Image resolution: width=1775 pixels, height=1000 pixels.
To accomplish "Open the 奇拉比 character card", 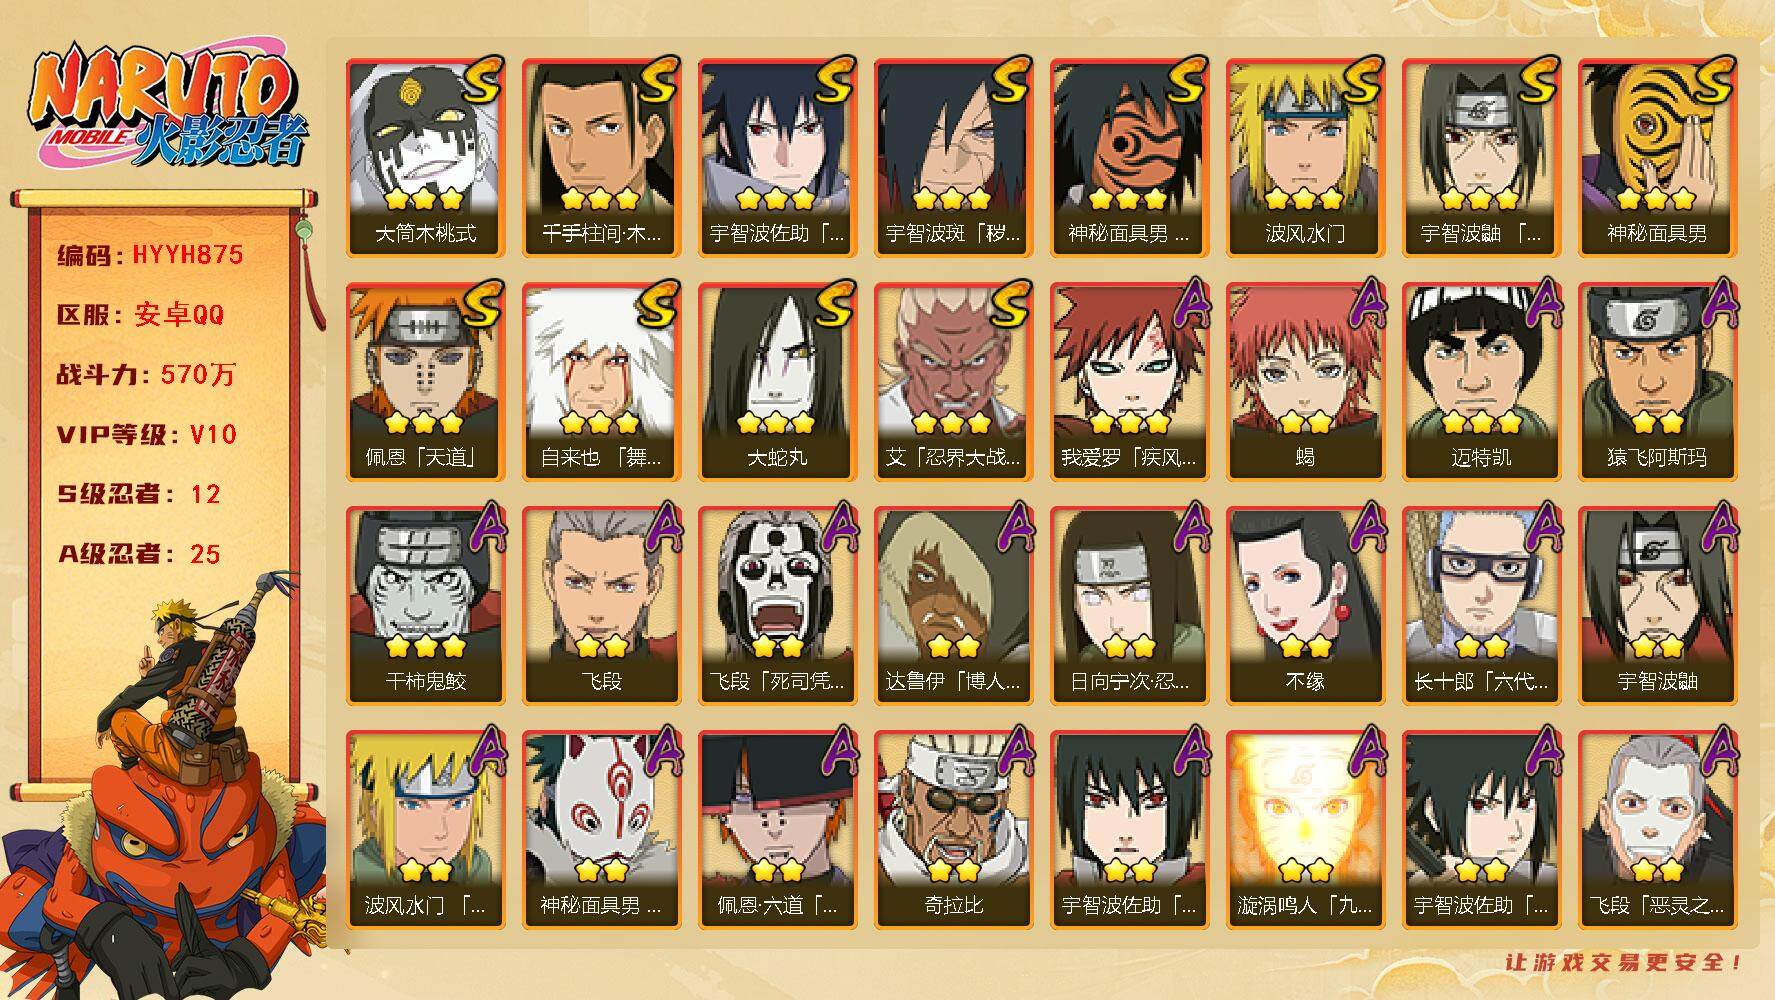I will 953,829.
